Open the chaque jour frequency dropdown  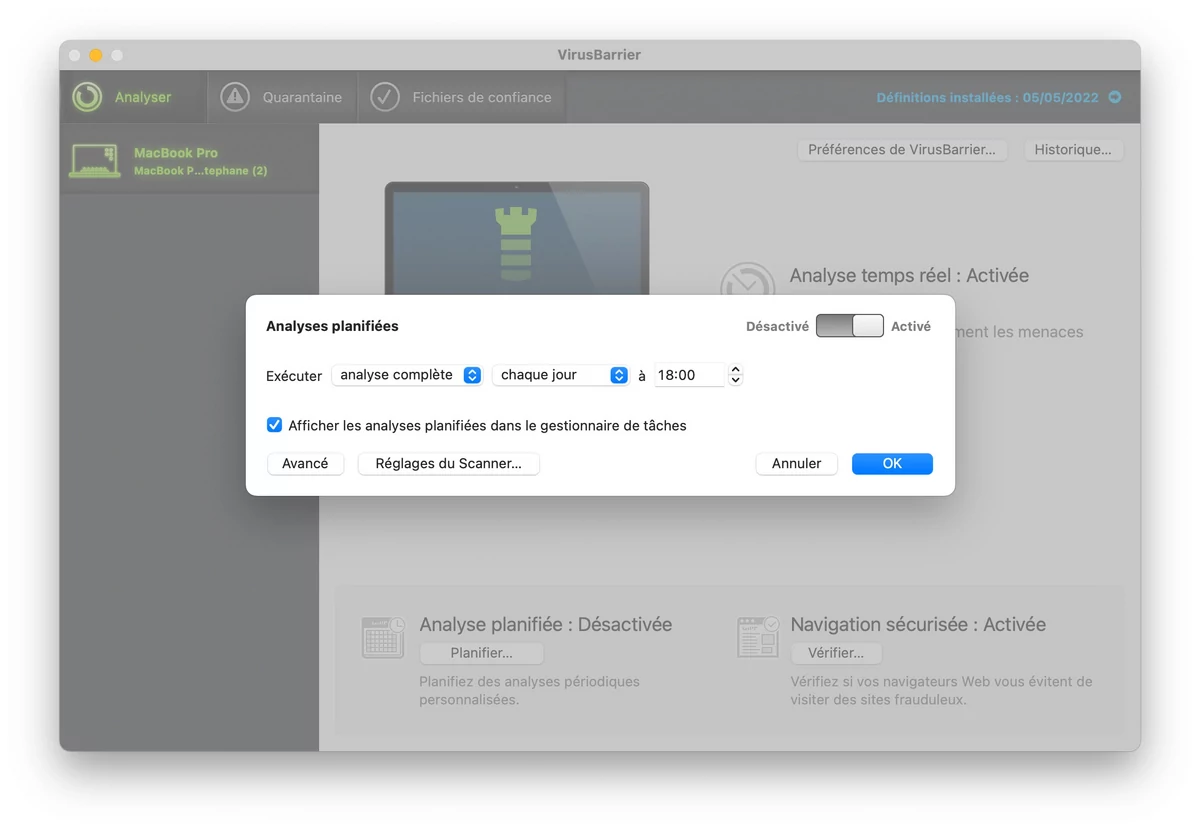pyautogui.click(x=560, y=375)
